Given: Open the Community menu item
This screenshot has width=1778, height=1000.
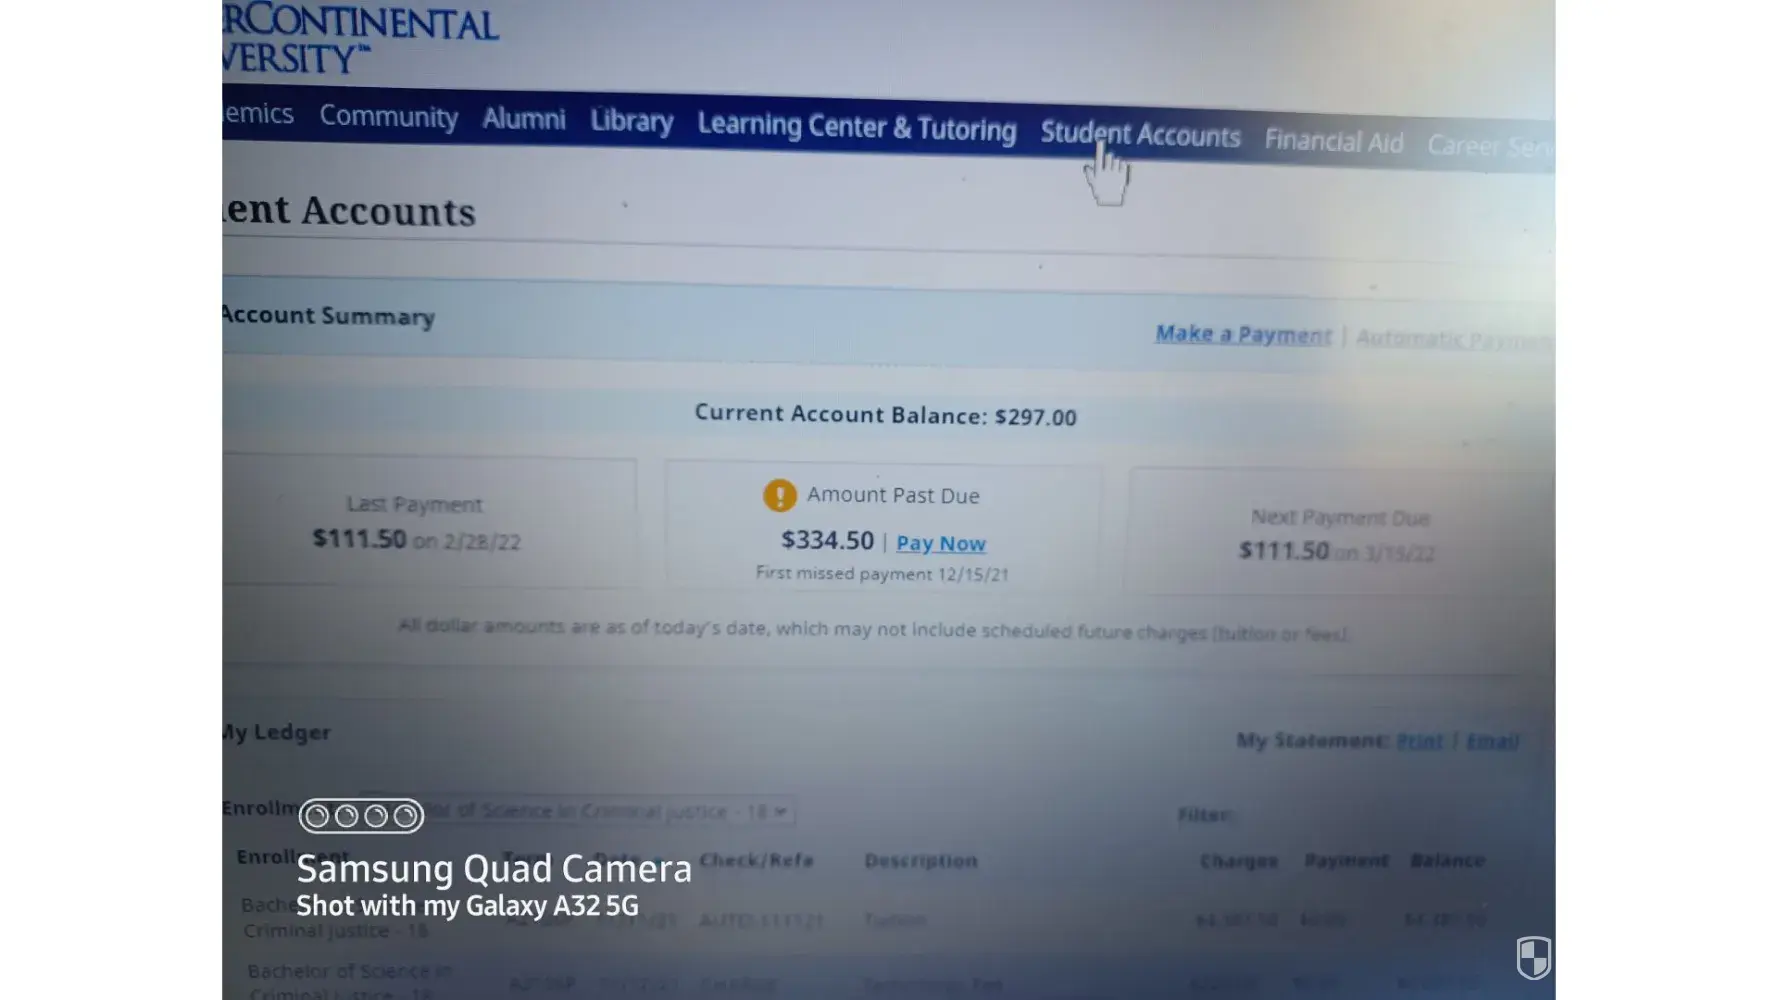Looking at the screenshot, I should 388,117.
